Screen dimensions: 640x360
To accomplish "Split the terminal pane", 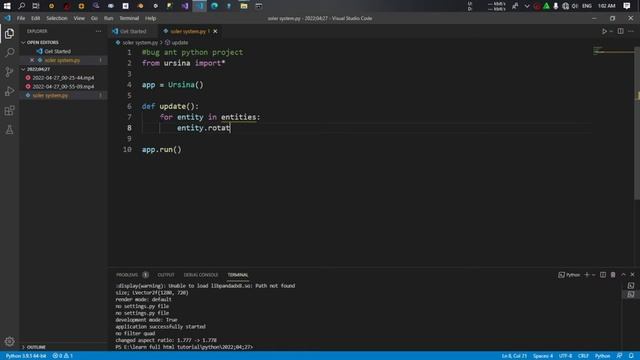I will click(x=603, y=275).
